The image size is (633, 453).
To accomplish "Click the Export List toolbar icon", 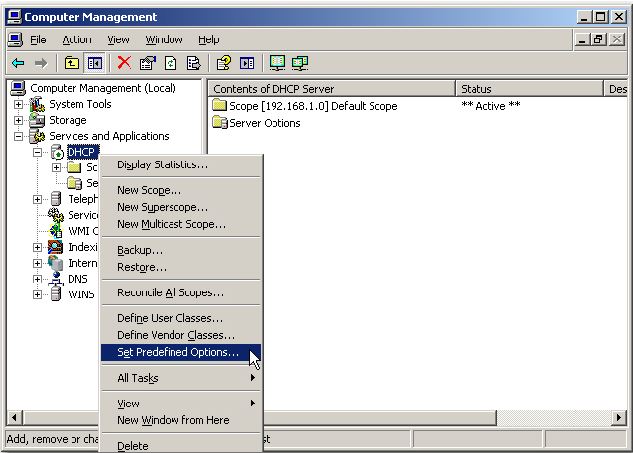I will 193,63.
